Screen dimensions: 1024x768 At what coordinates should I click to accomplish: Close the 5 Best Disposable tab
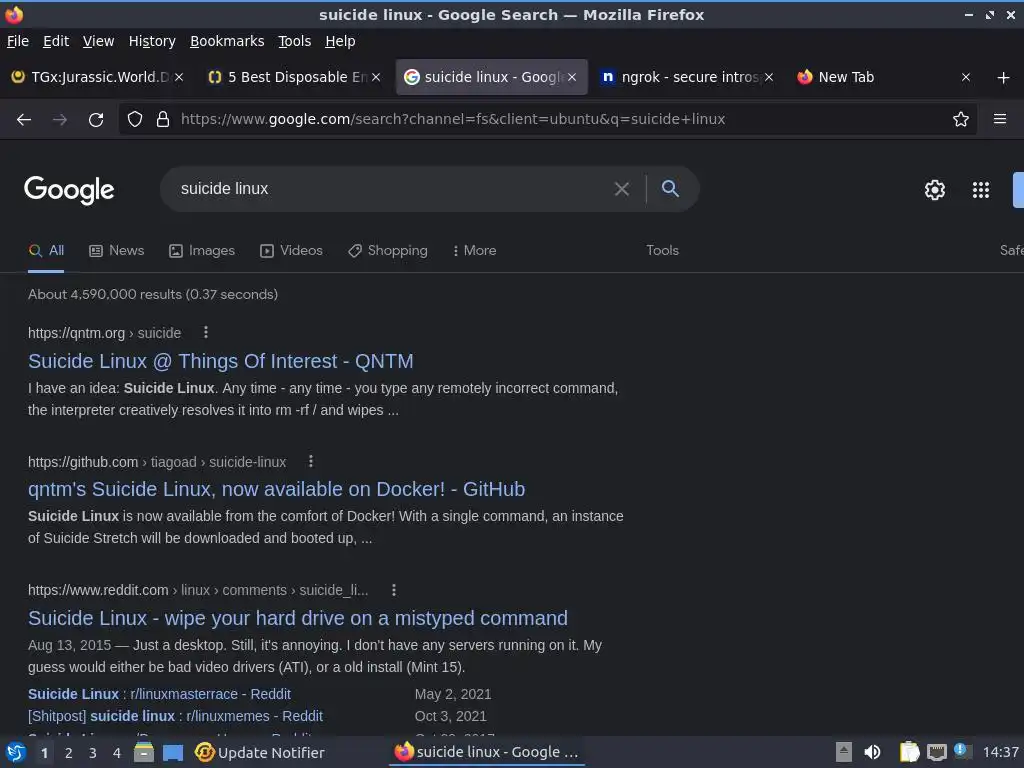[x=376, y=77]
